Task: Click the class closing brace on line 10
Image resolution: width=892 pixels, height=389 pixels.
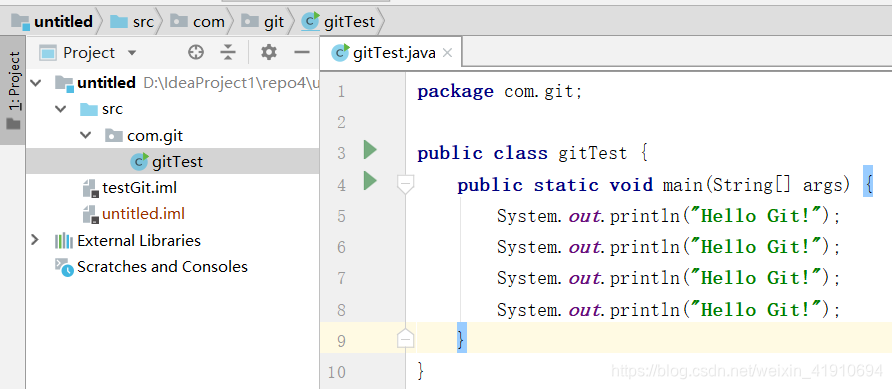Action: 420,370
